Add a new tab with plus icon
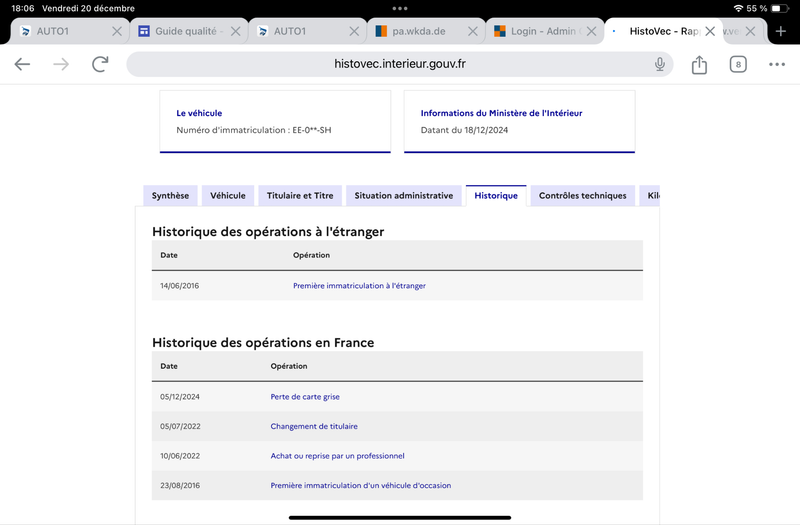This screenshot has width=800, height=525. click(x=781, y=31)
